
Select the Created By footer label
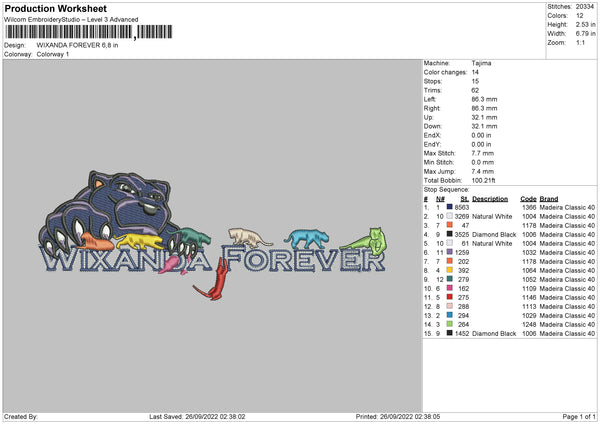21,416
